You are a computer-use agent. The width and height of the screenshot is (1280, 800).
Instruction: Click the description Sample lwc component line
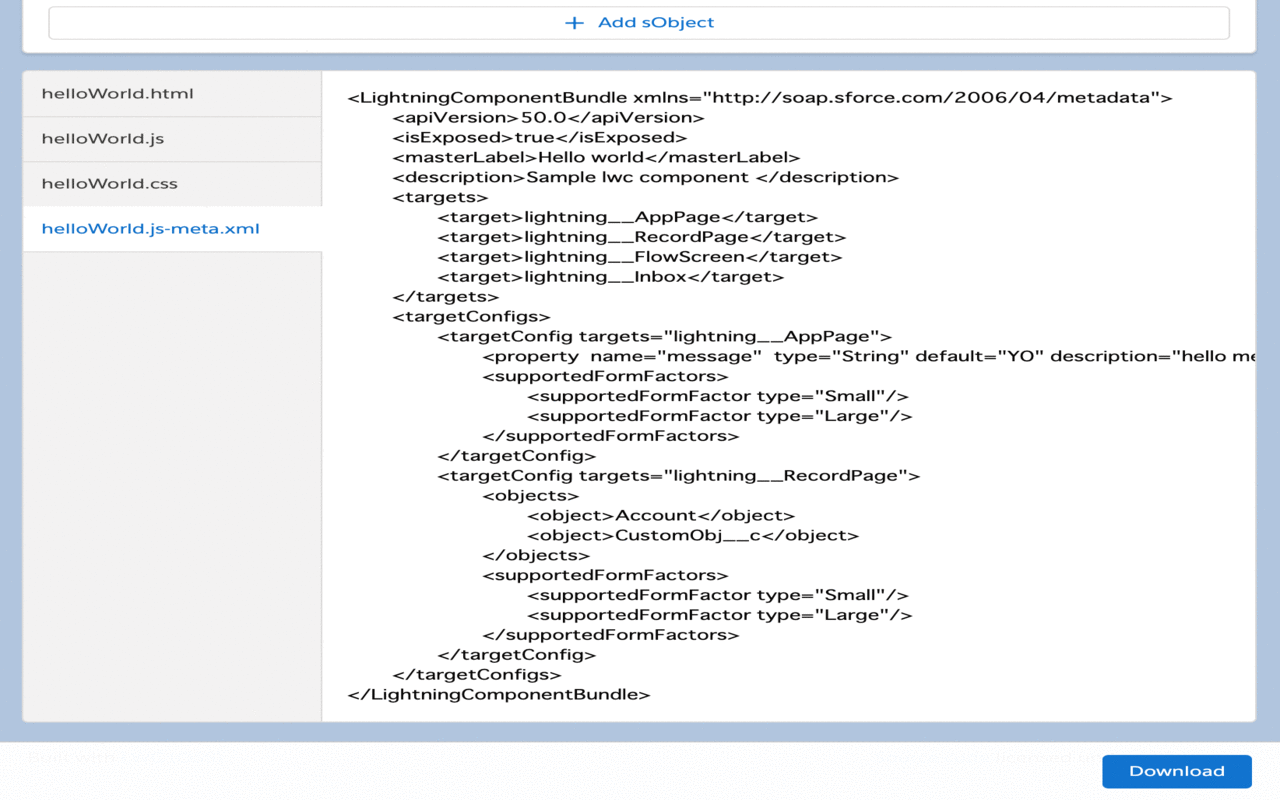[645, 178]
